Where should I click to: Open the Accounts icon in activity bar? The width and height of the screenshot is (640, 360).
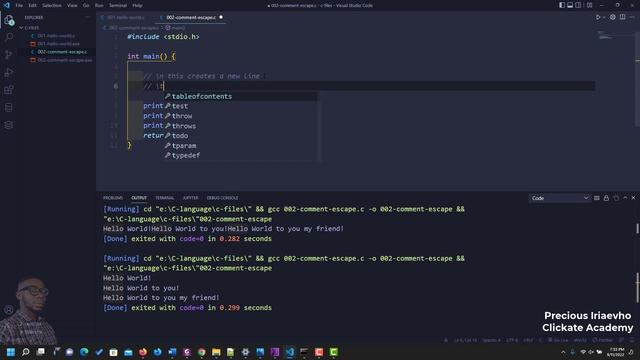[9, 310]
